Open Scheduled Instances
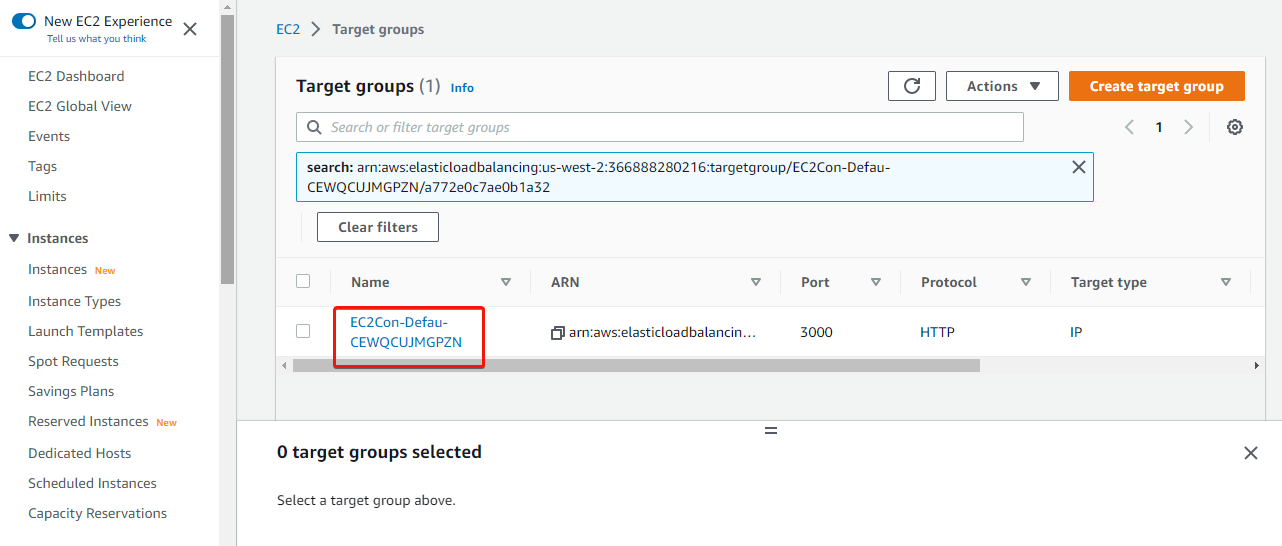The image size is (1282, 546). coord(92,483)
